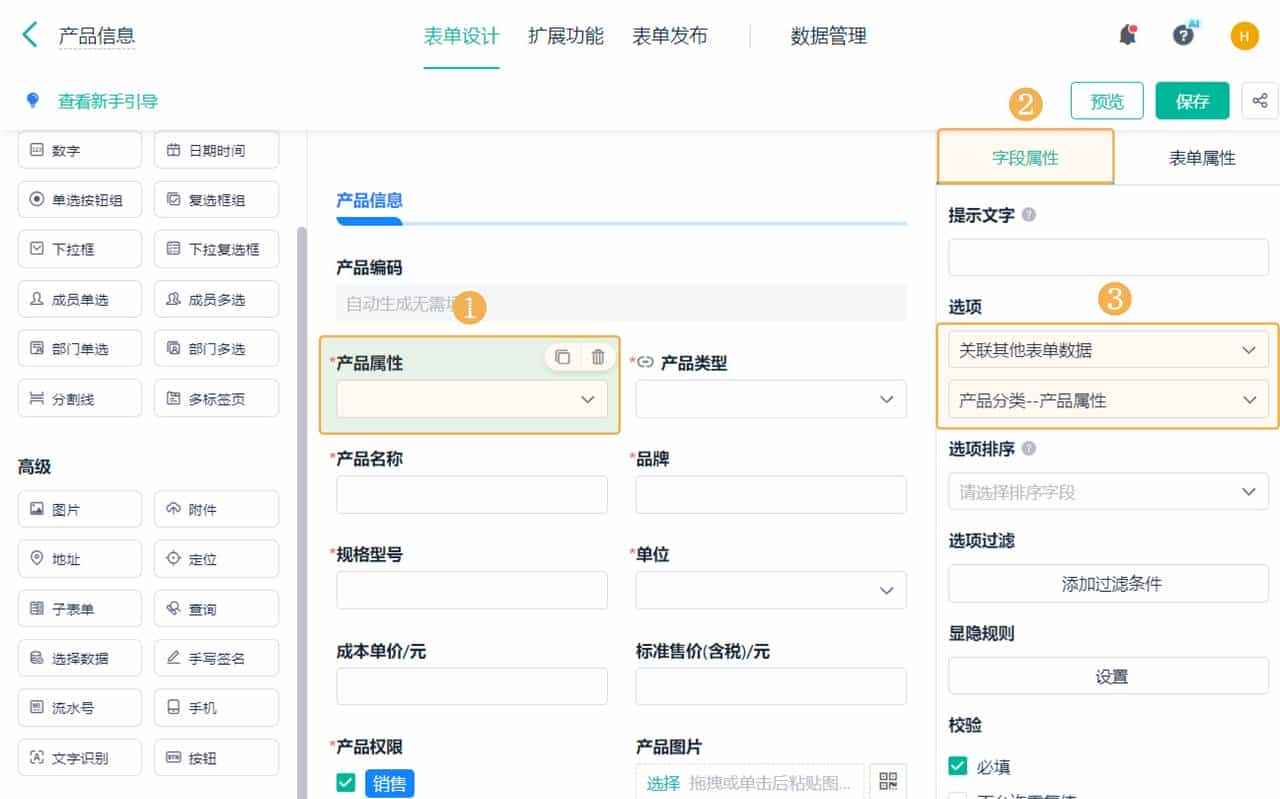
Task: Click the trash icon to delete 产品属性 field
Action: point(597,356)
